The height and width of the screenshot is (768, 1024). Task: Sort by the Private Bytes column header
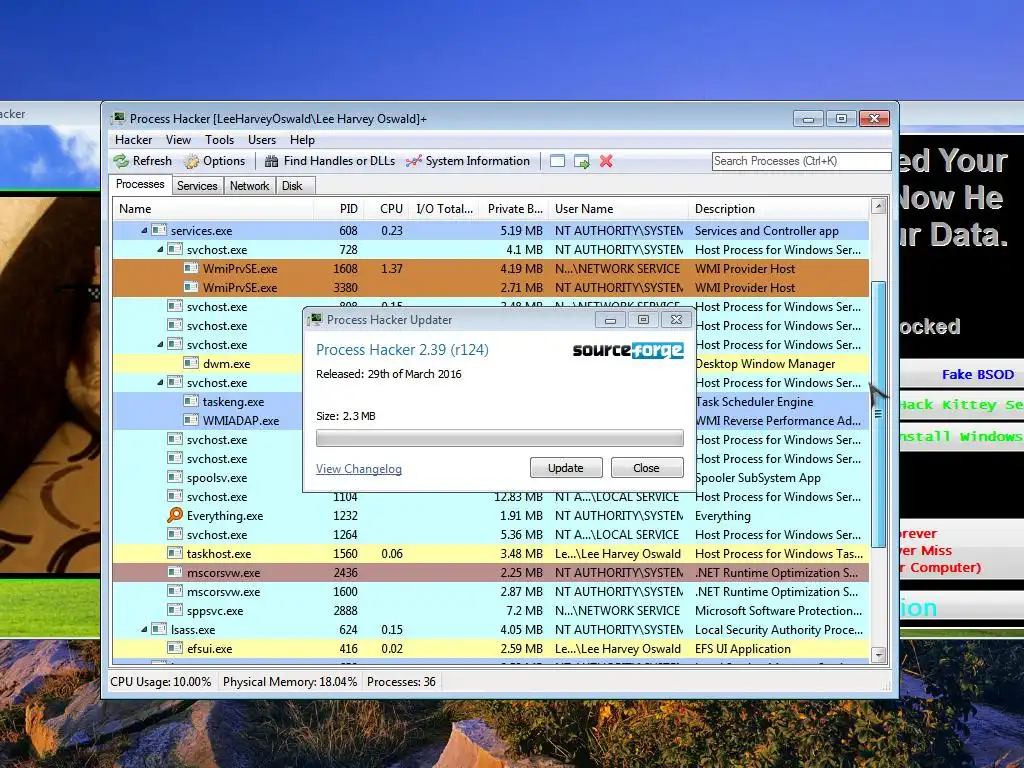pyautogui.click(x=514, y=209)
